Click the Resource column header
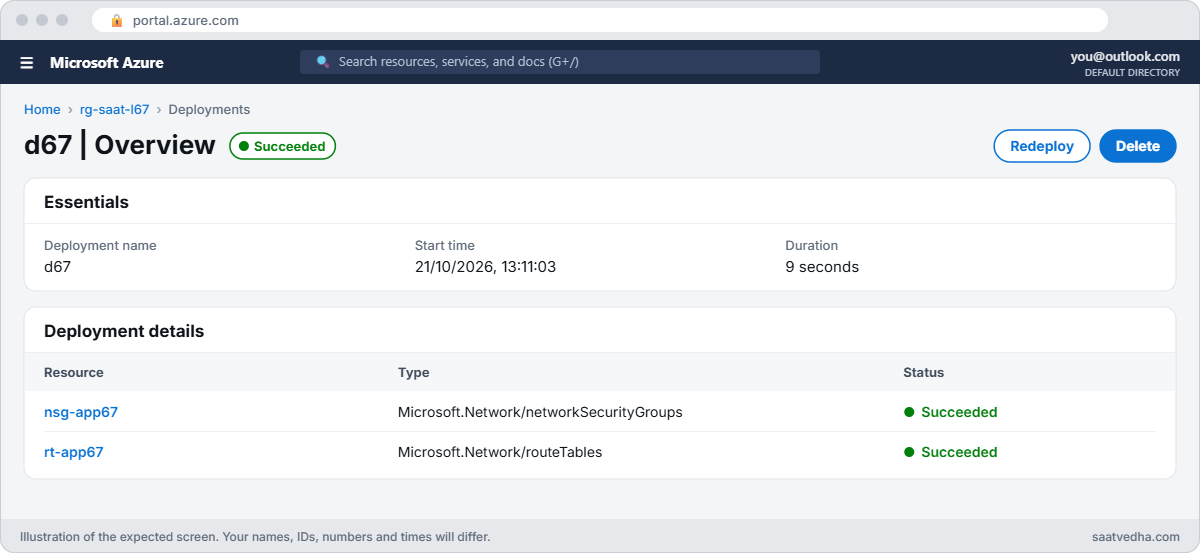 click(x=74, y=372)
